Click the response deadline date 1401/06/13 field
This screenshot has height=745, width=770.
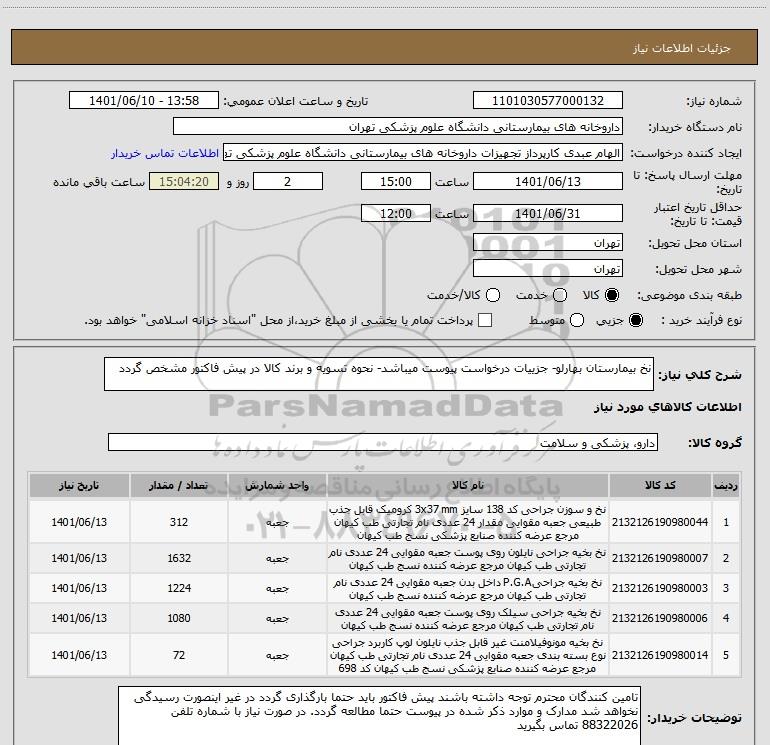(548, 181)
